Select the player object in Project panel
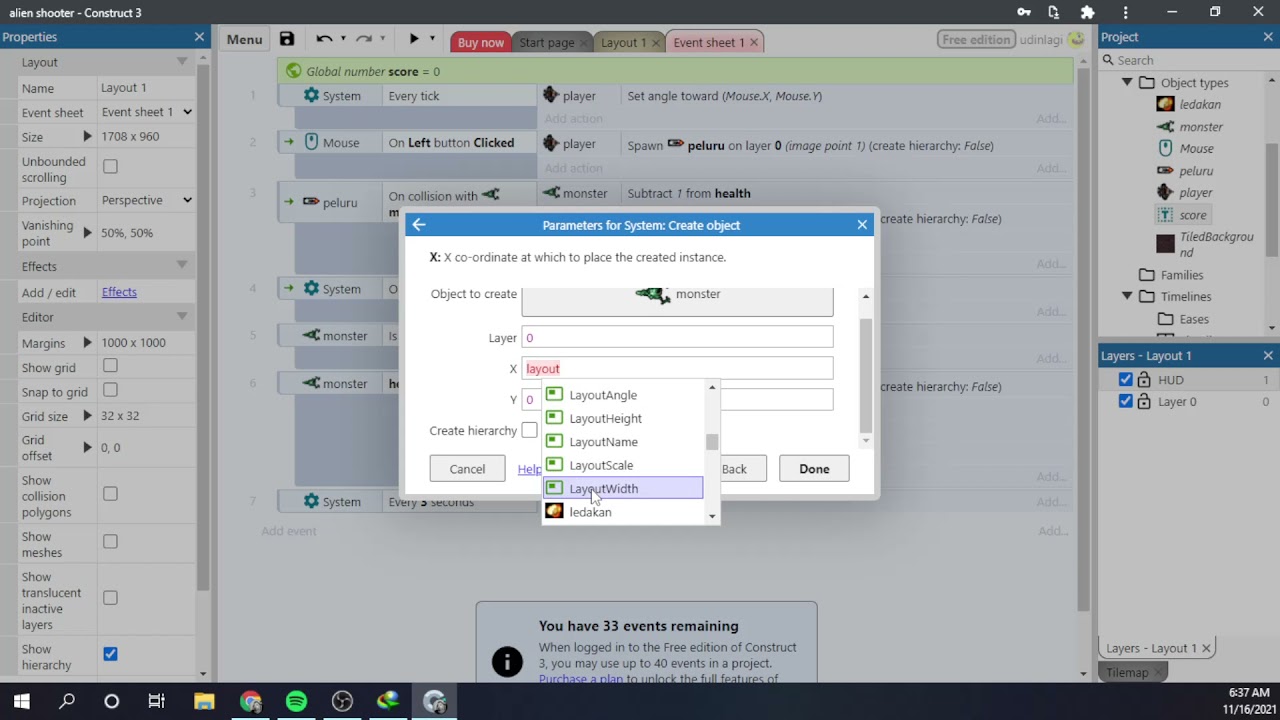This screenshot has width=1280, height=720. pos(1195,193)
